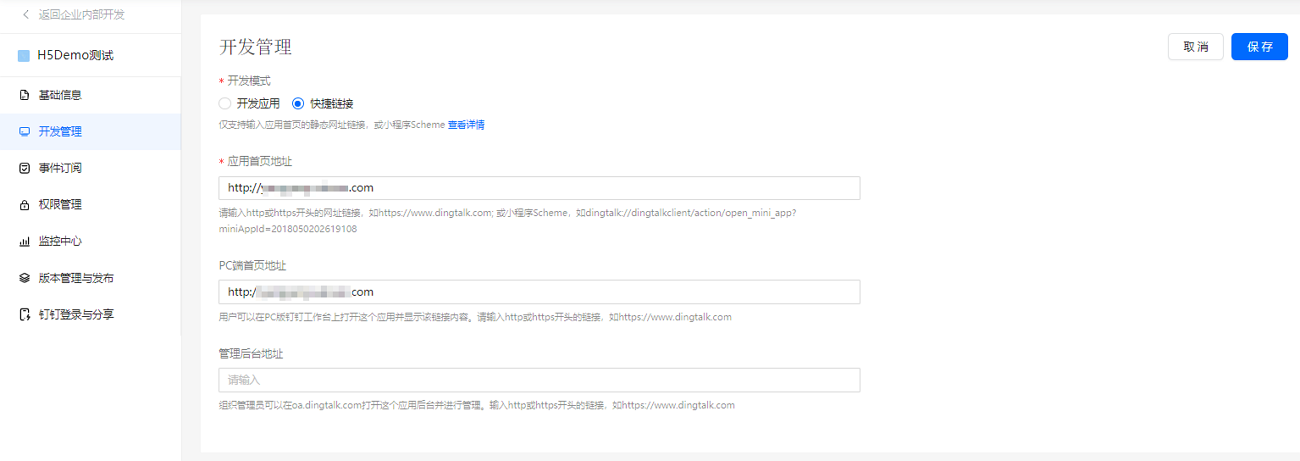Click the PC端首页地址 label
The height and width of the screenshot is (461, 1300).
[x=252, y=265]
